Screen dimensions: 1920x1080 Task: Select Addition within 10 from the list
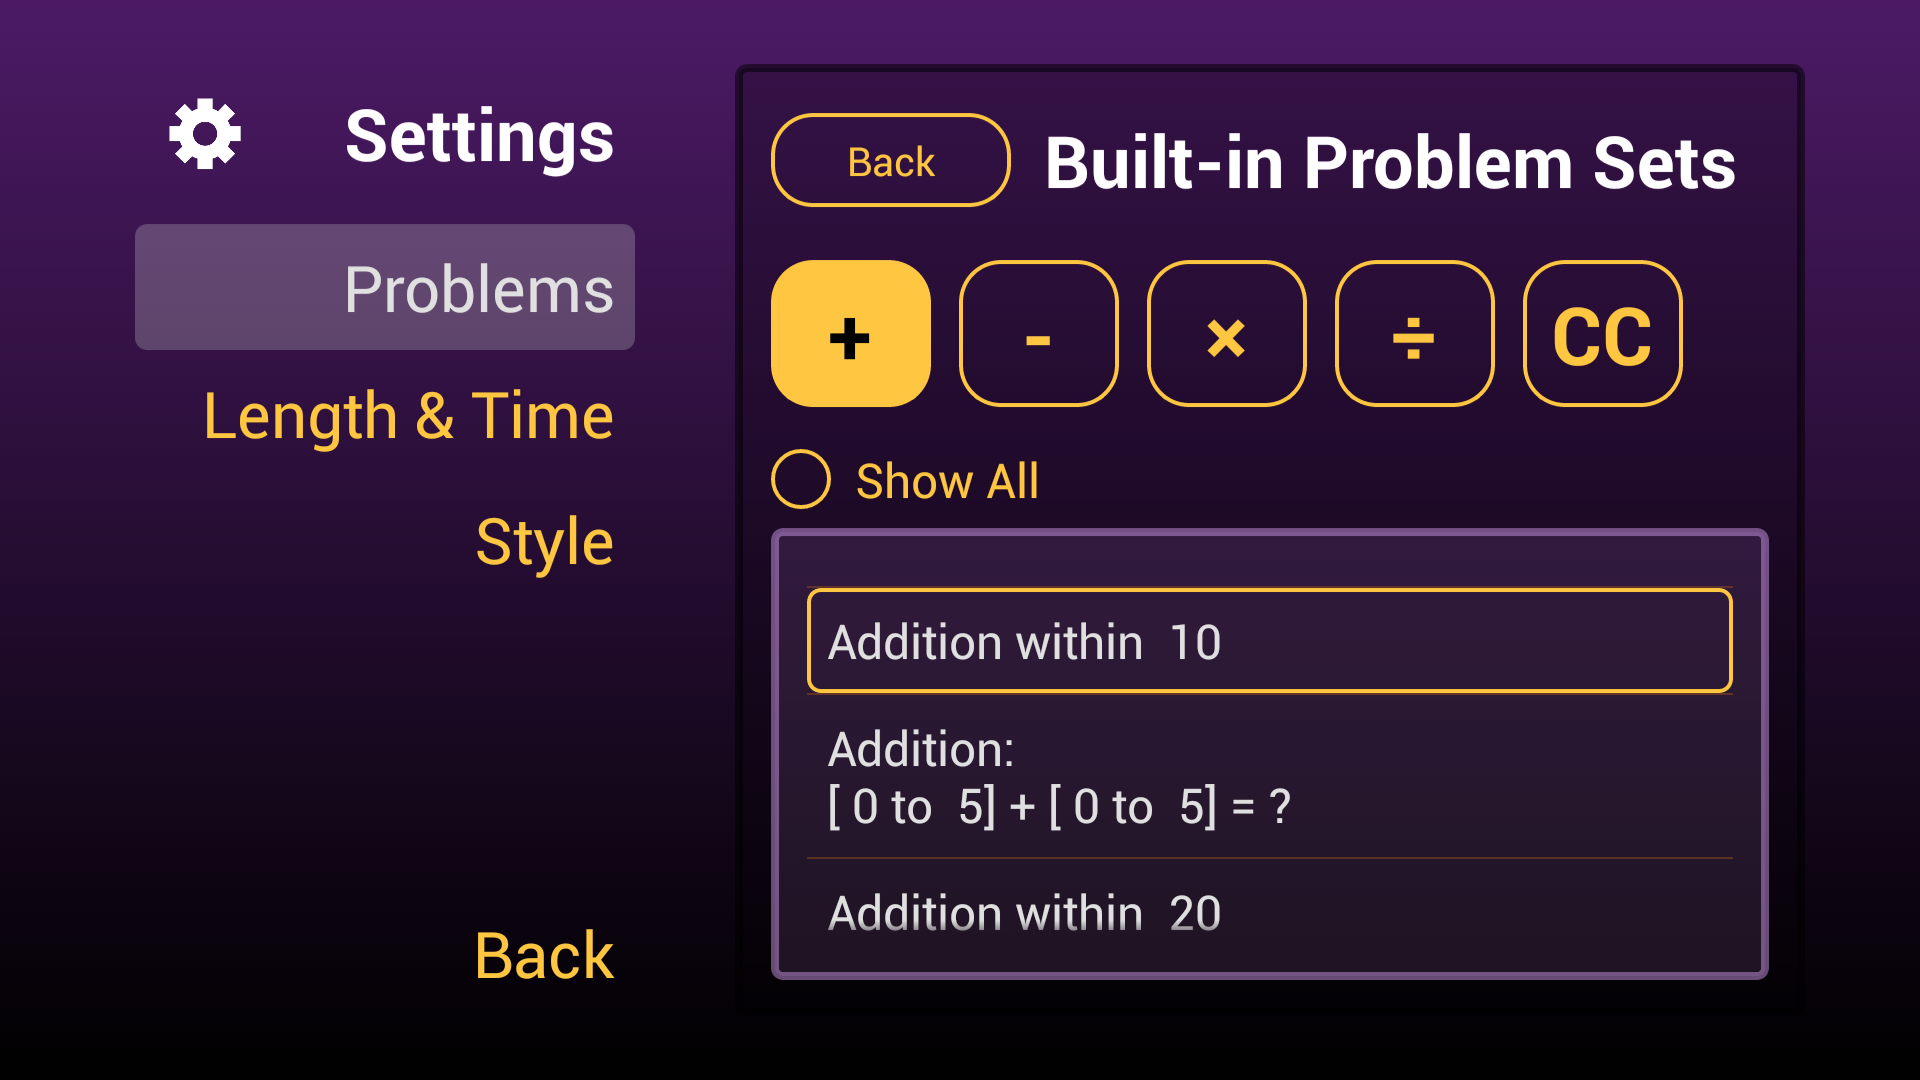[1268, 641]
